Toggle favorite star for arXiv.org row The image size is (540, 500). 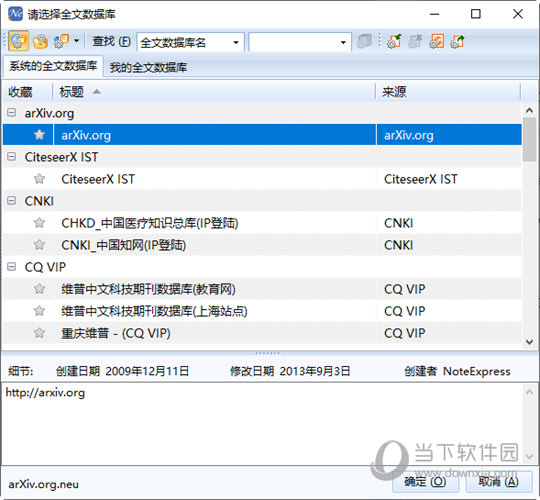pyautogui.click(x=39, y=135)
